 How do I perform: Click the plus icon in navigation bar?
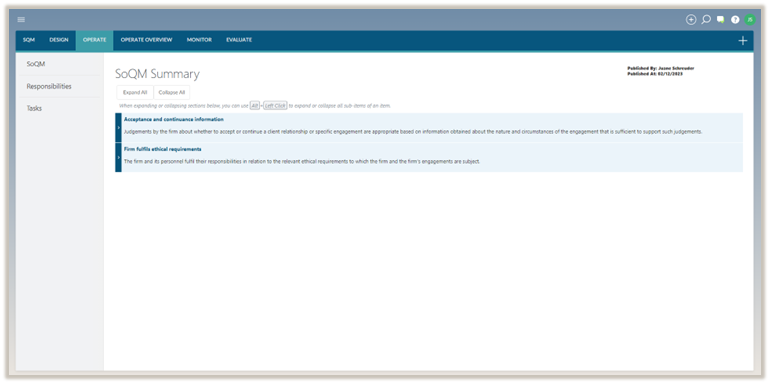tap(743, 41)
